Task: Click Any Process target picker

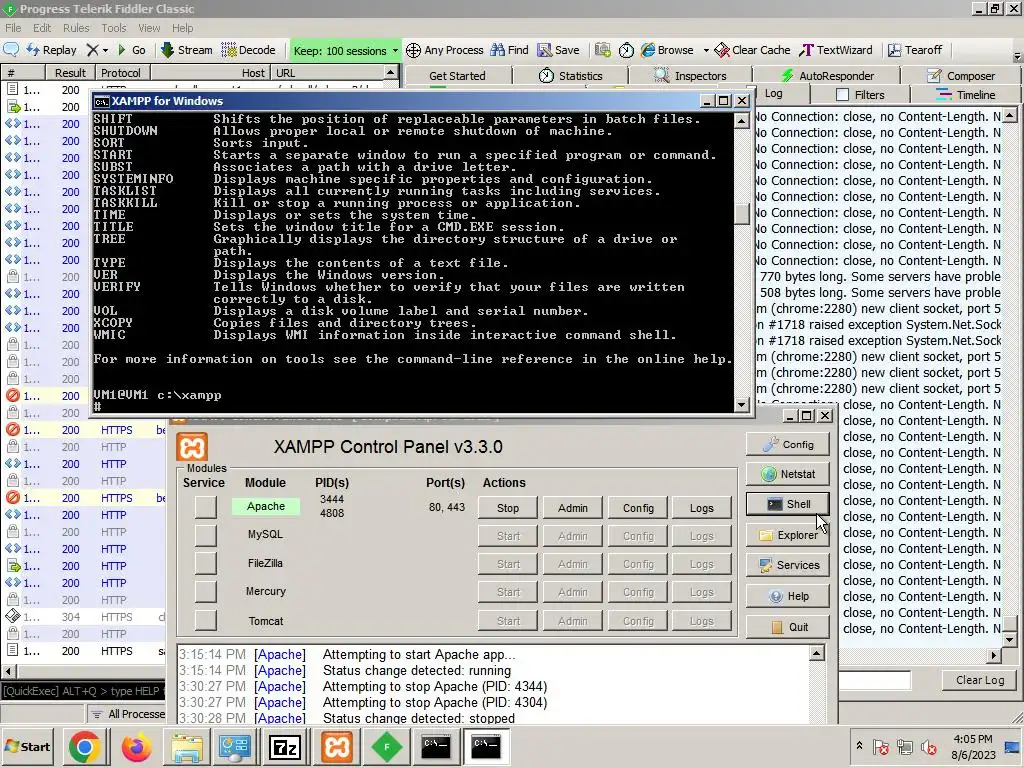Action: tap(445, 50)
